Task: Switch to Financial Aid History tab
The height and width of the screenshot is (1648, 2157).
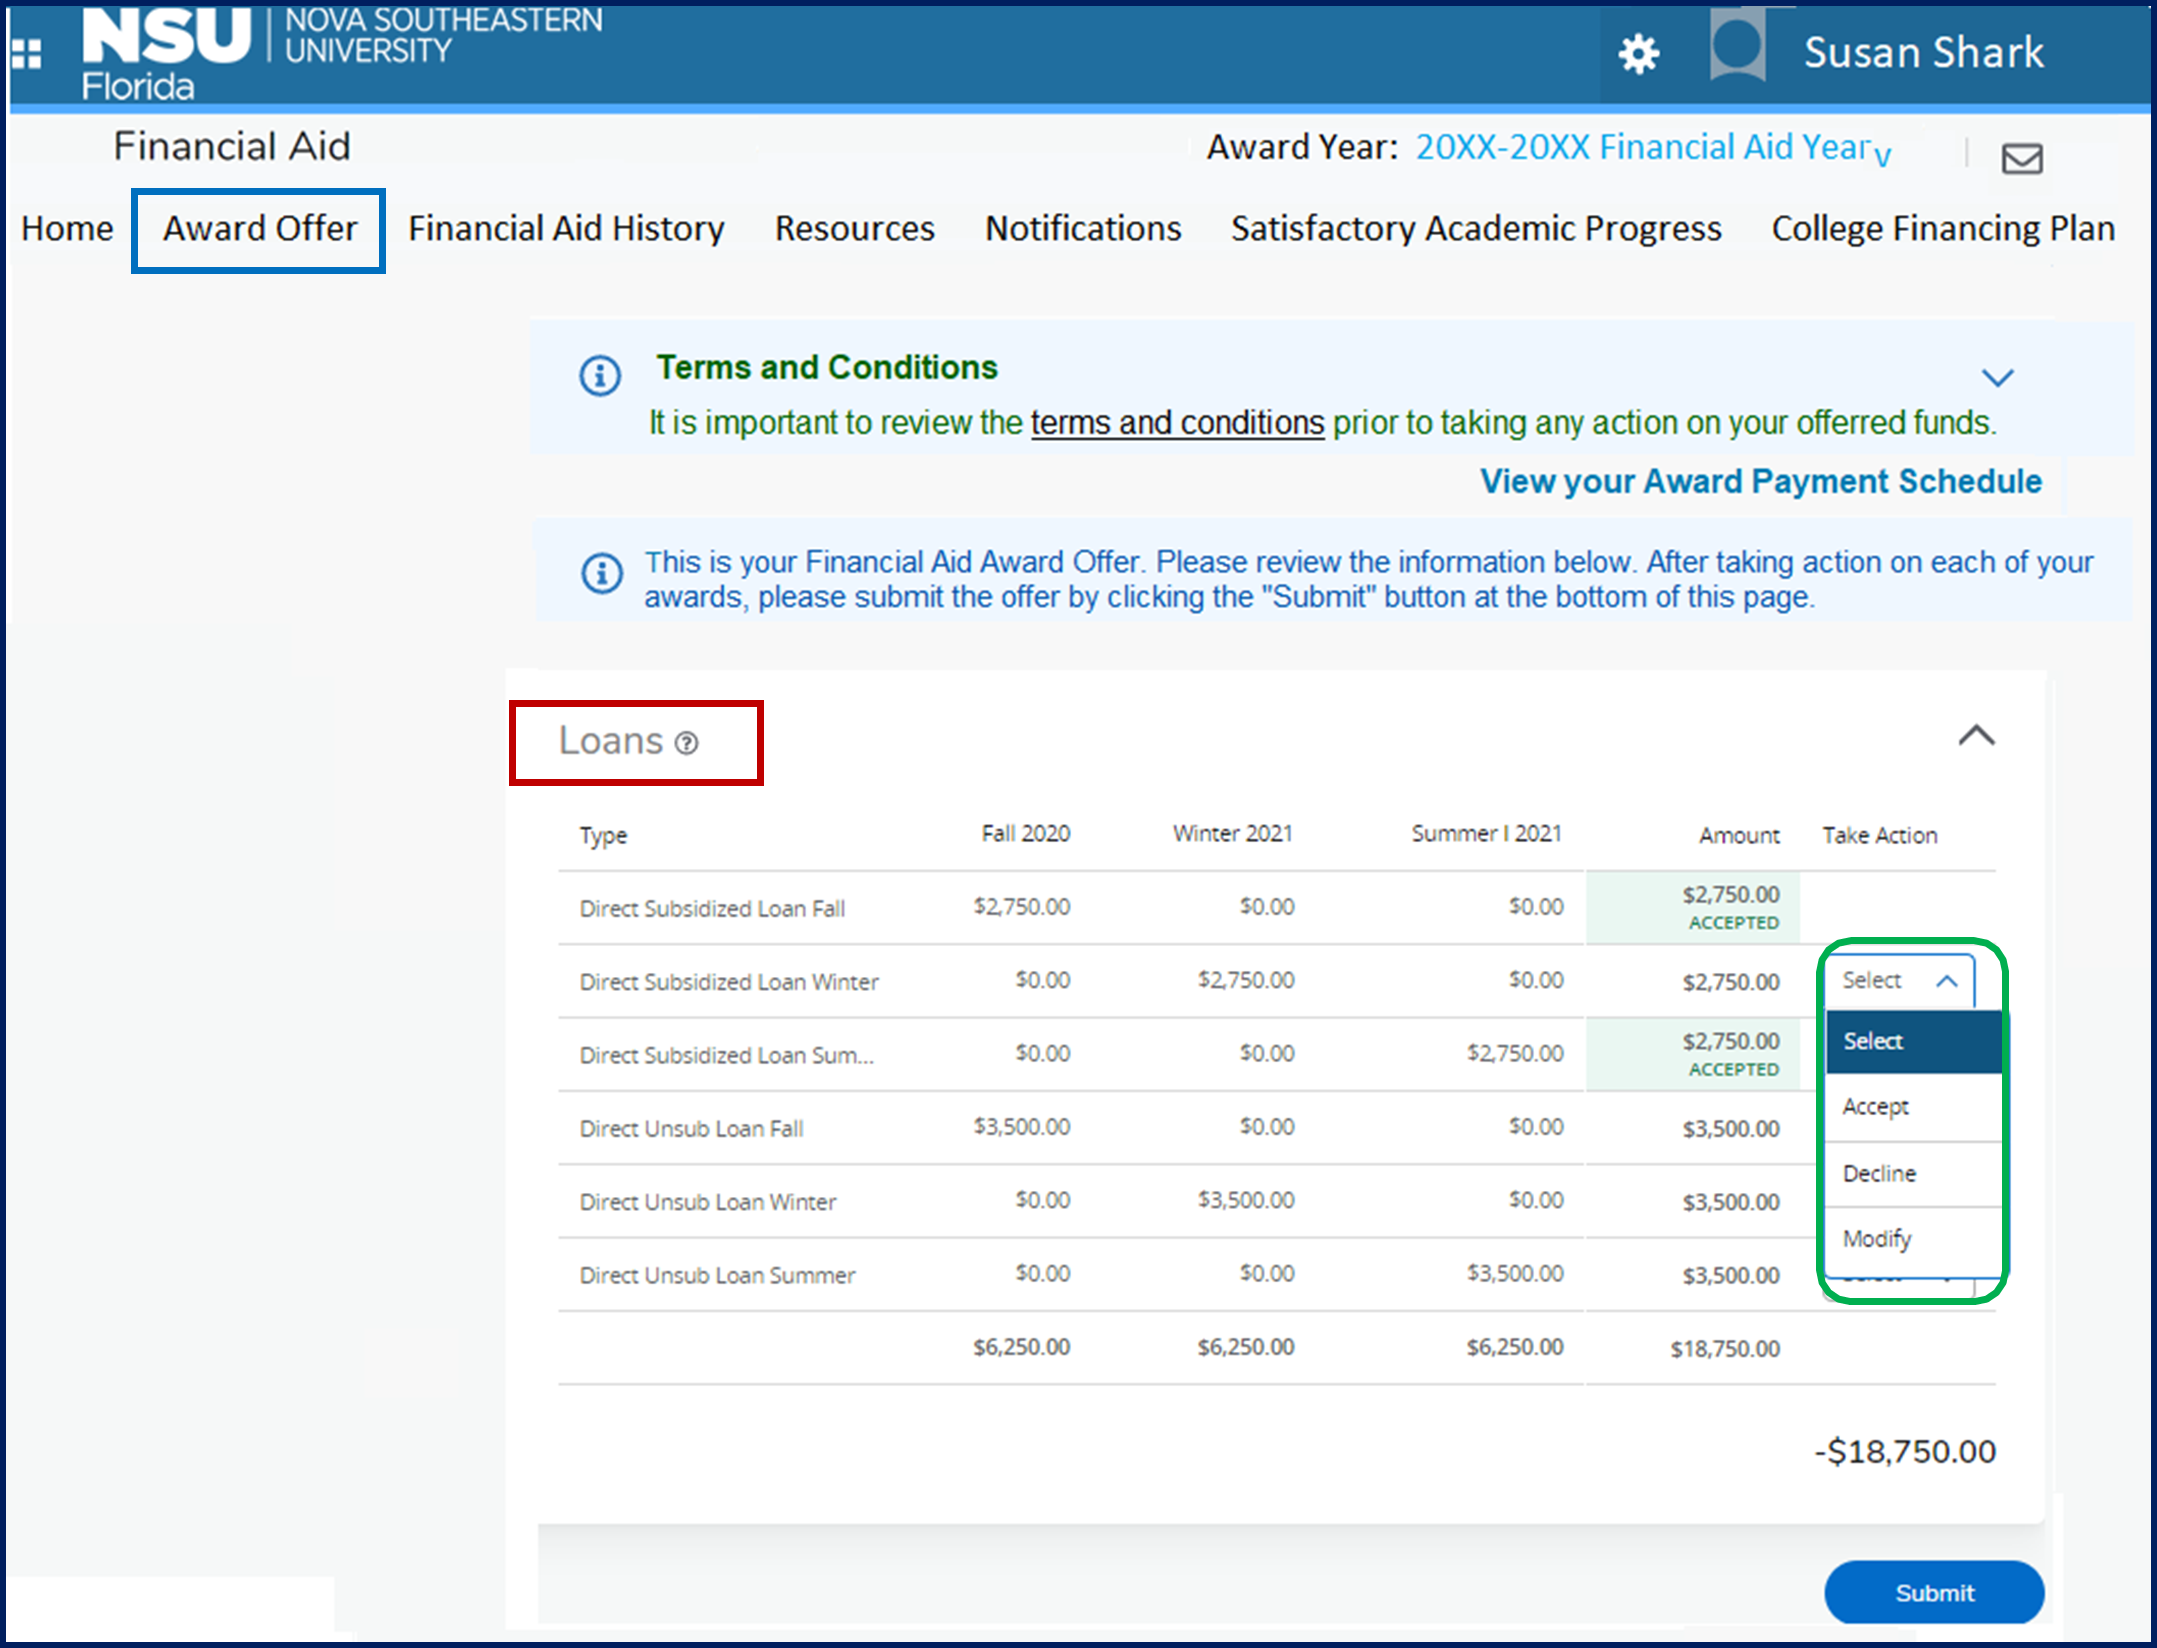Action: tap(566, 229)
